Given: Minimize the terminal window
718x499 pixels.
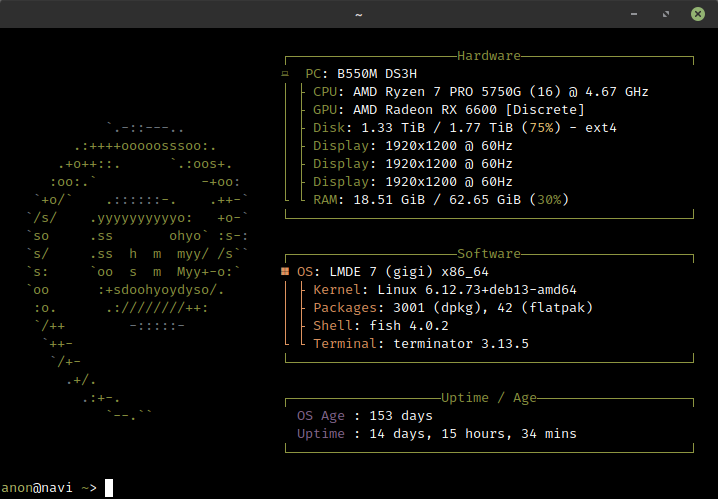Looking at the screenshot, I should coord(634,14).
